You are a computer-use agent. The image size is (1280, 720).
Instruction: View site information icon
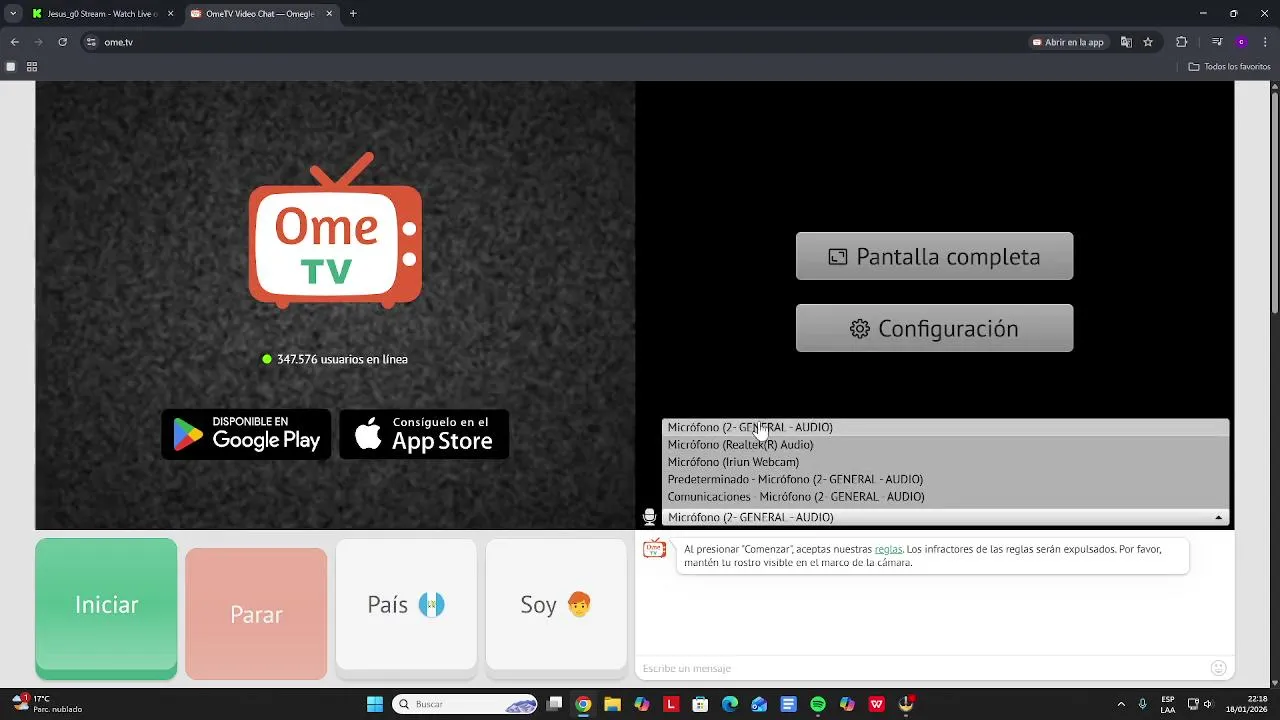(x=91, y=42)
